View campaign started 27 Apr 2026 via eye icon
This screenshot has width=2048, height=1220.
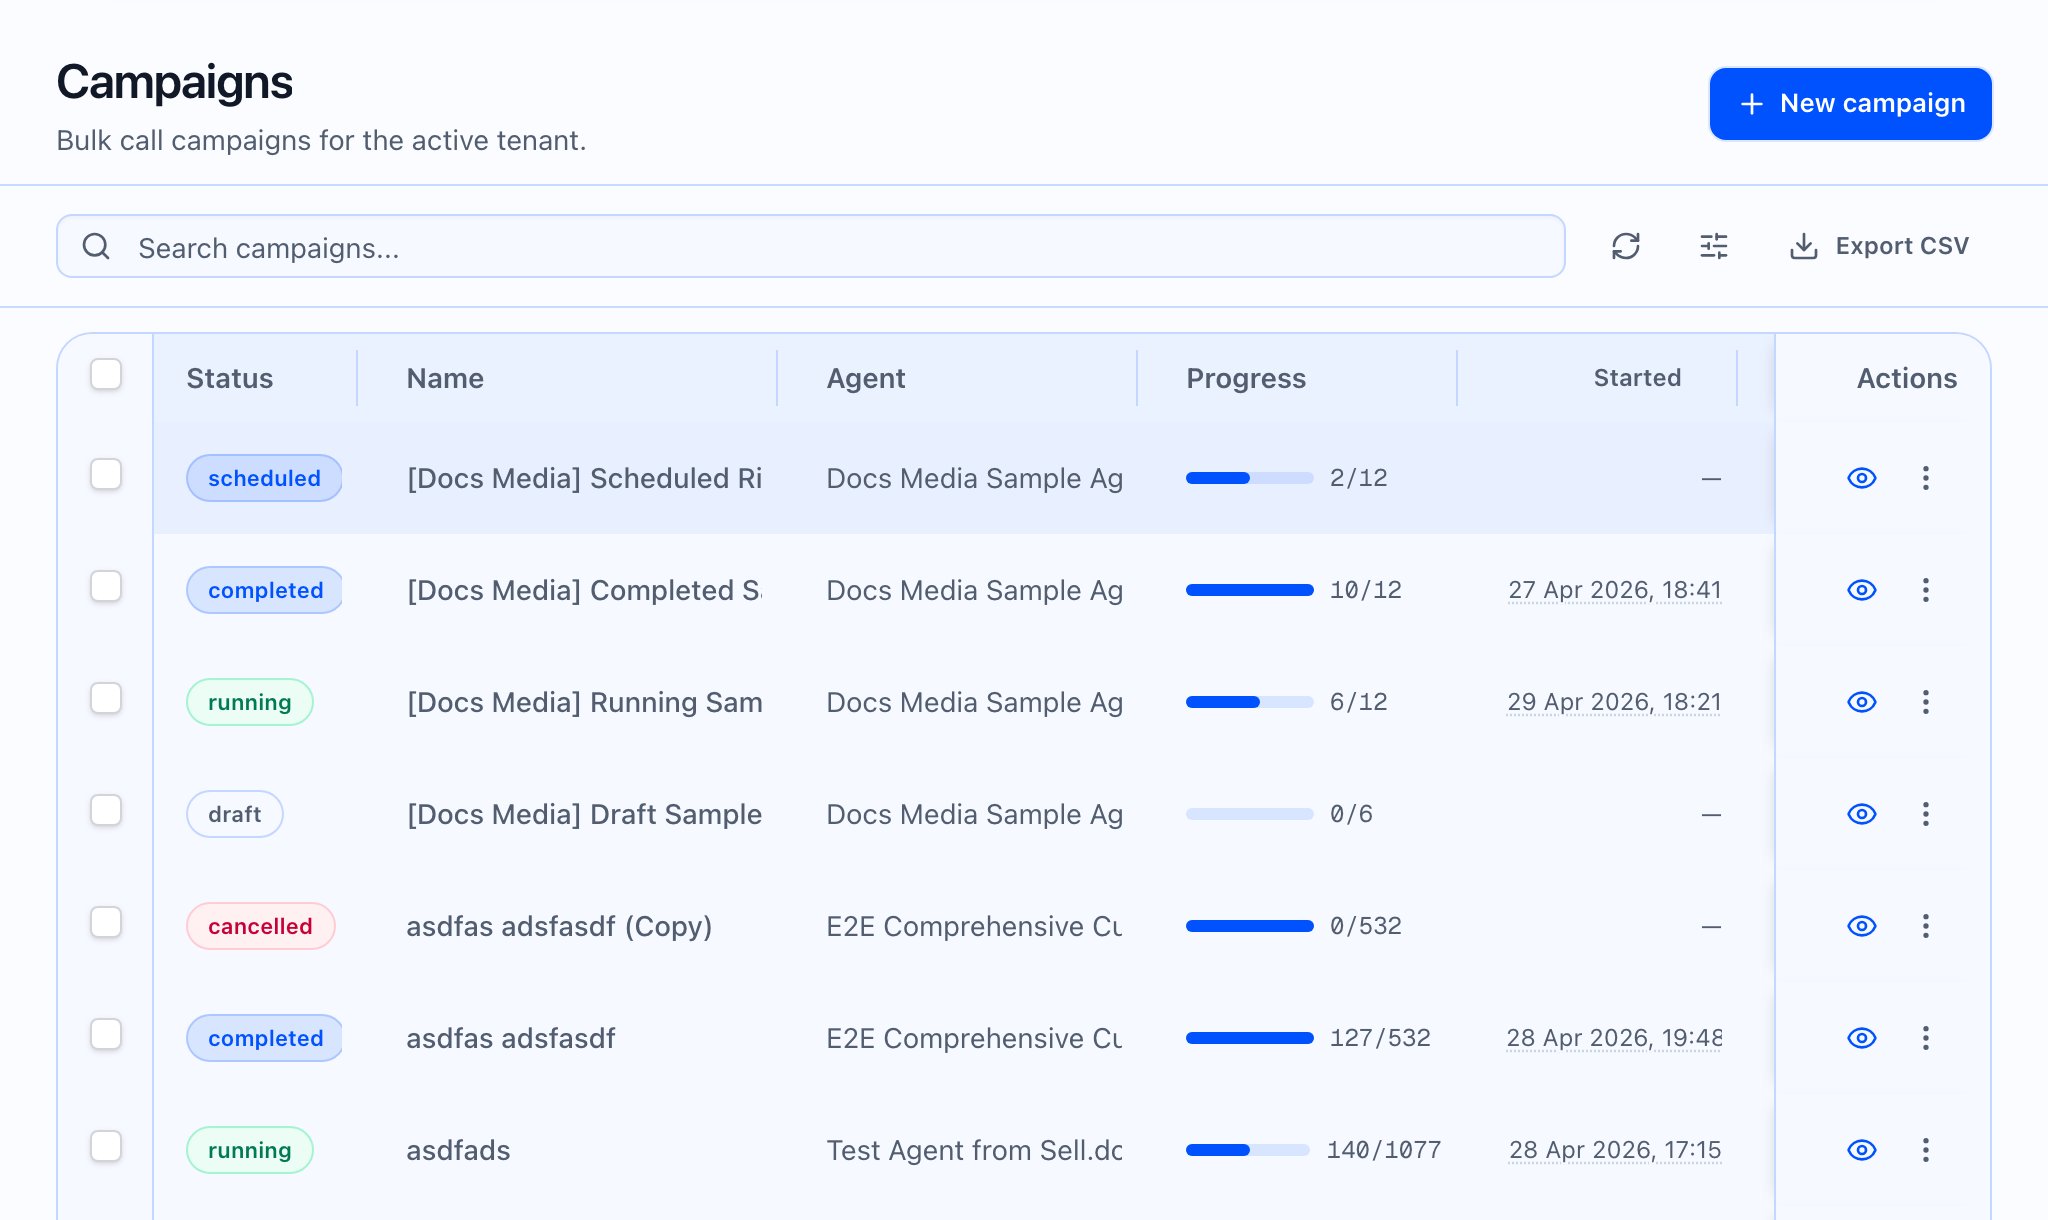point(1861,590)
